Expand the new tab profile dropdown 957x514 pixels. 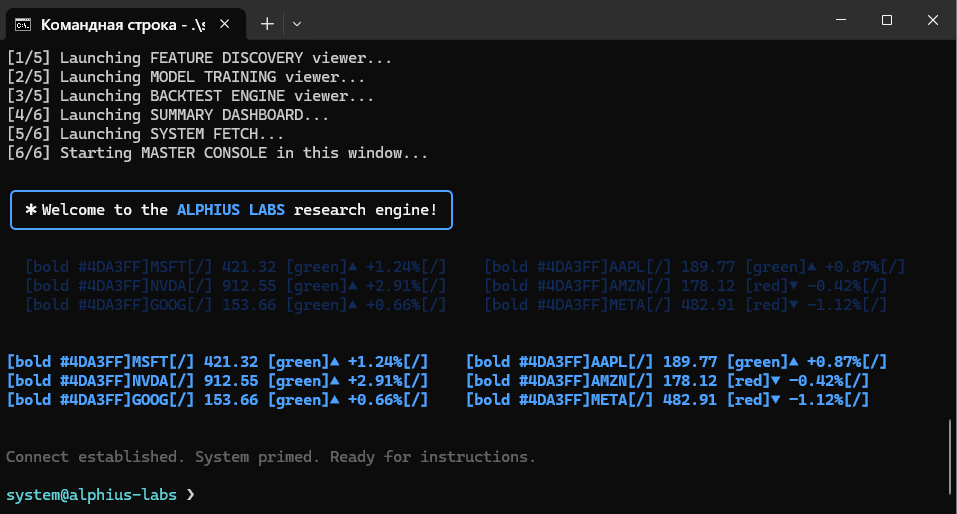point(297,24)
